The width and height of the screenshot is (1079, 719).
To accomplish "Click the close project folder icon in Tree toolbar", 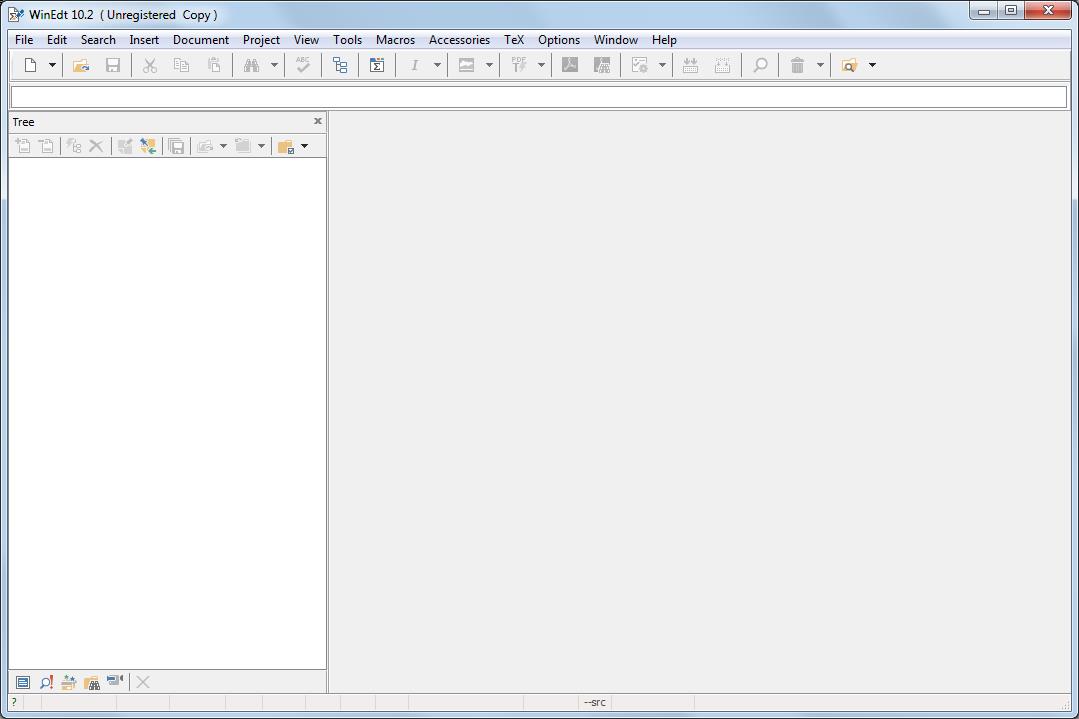I will [243, 146].
